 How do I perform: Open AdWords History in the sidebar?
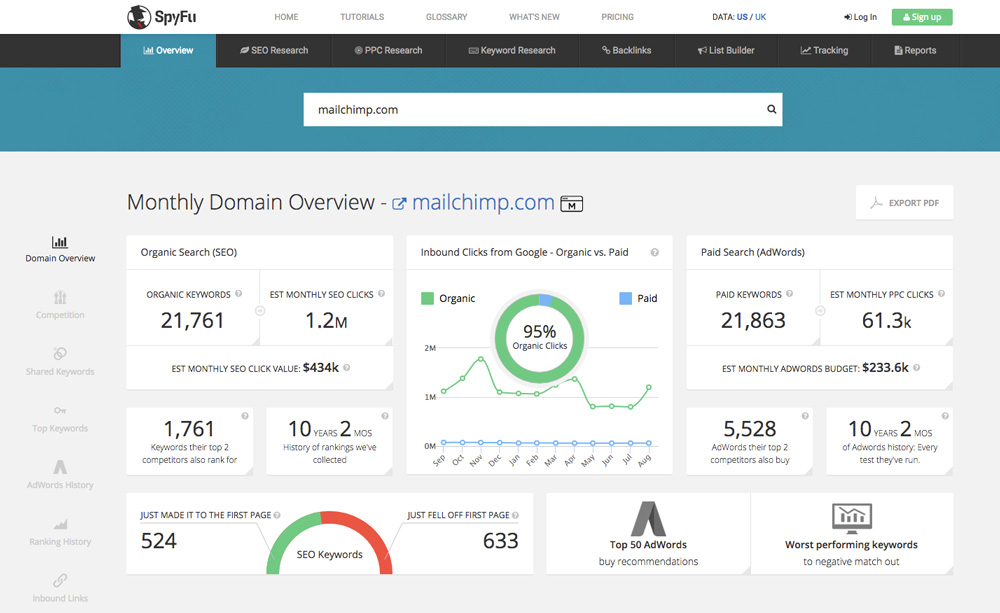[x=60, y=475]
